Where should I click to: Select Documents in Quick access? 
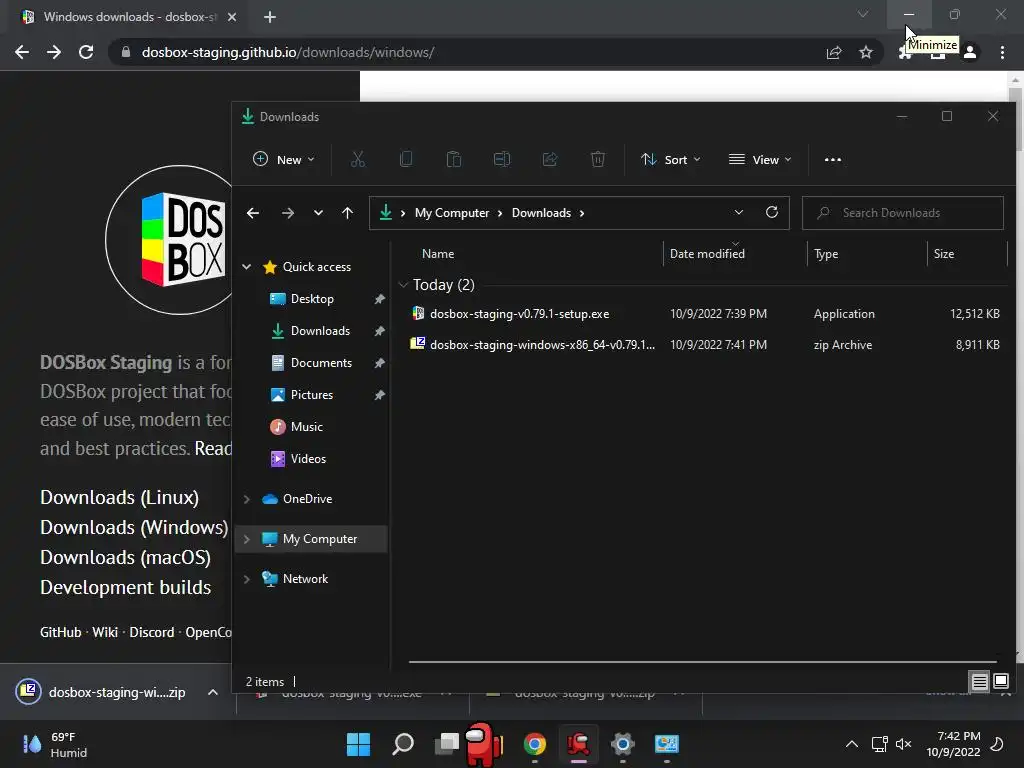[x=321, y=362]
